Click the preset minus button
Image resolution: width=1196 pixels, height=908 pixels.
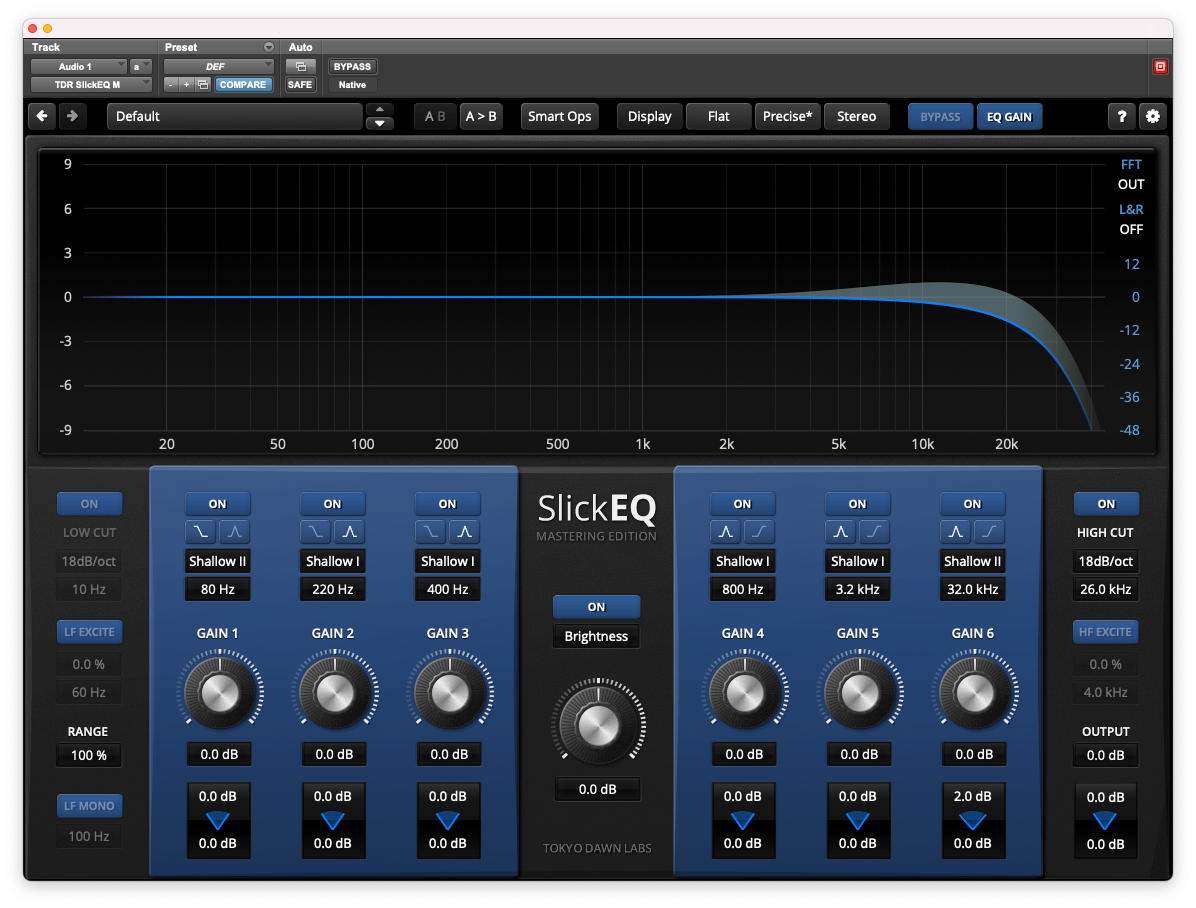pos(171,85)
